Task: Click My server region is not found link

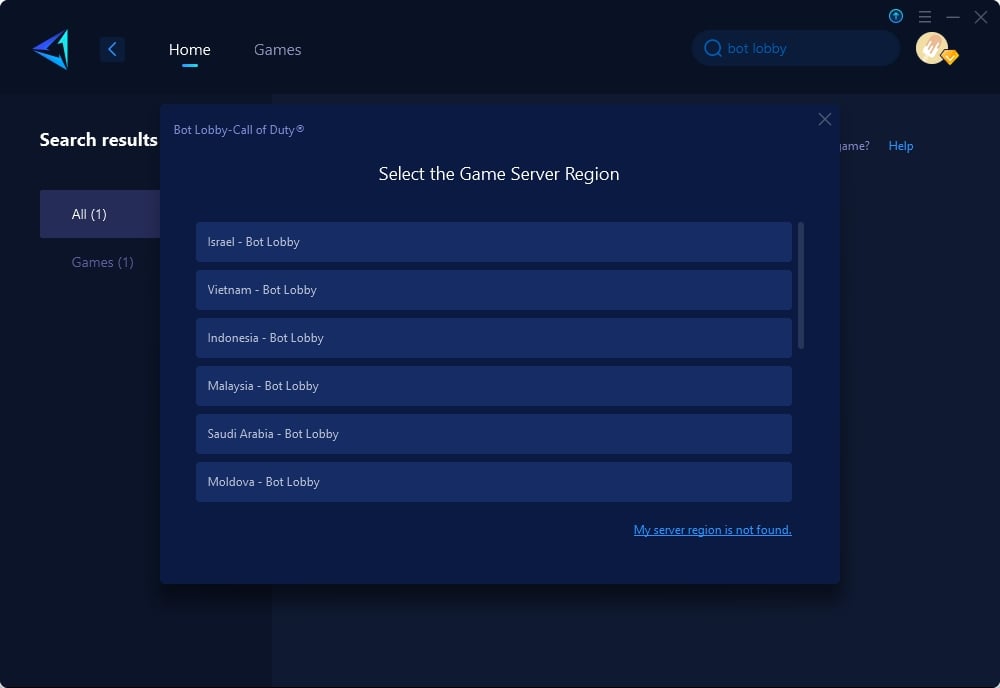Action: pos(712,530)
